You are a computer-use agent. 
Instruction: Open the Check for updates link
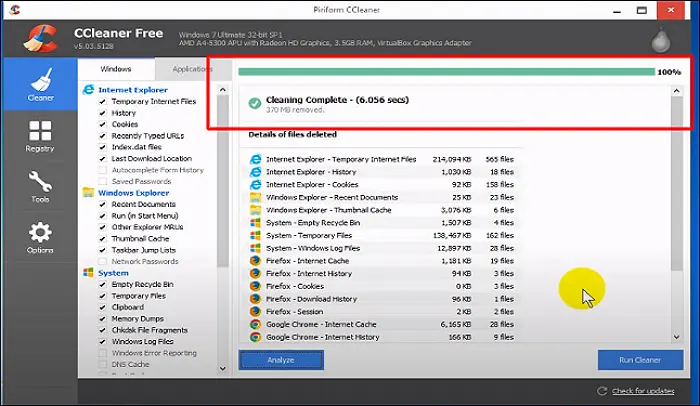(643, 391)
